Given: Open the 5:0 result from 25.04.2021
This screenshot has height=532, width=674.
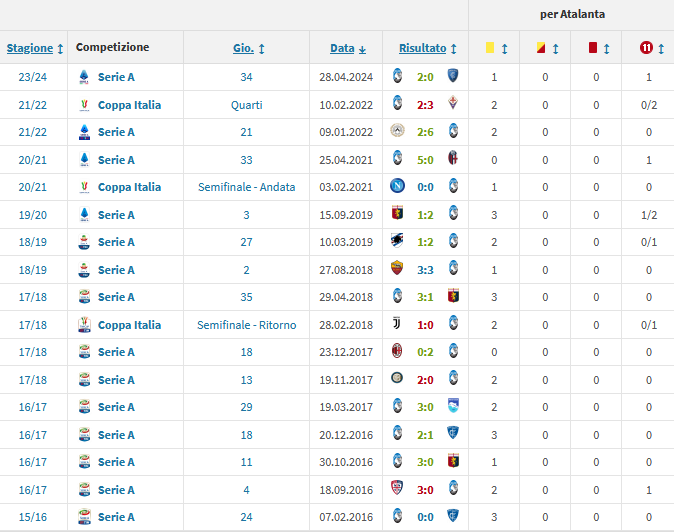Looking at the screenshot, I should coord(425,160).
